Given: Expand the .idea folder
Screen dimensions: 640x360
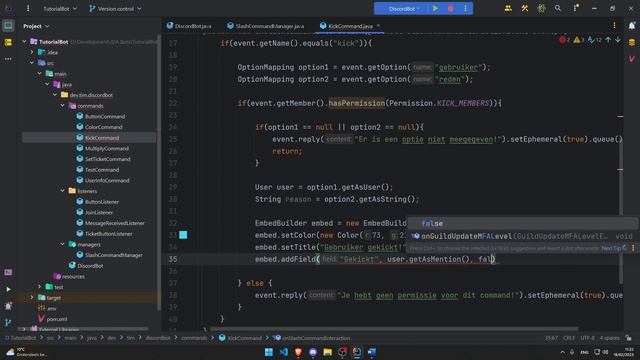Looking at the screenshot, I should tap(32, 52).
